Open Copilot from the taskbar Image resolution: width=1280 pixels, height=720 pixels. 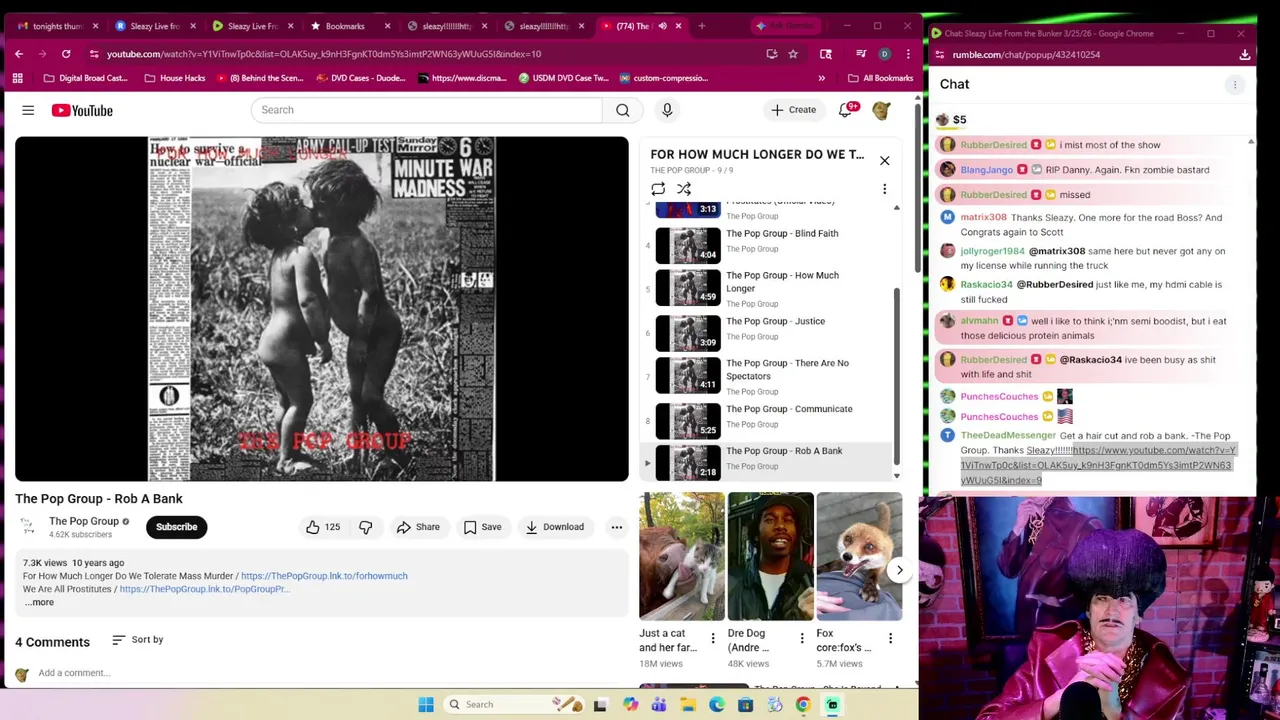pyautogui.click(x=630, y=705)
